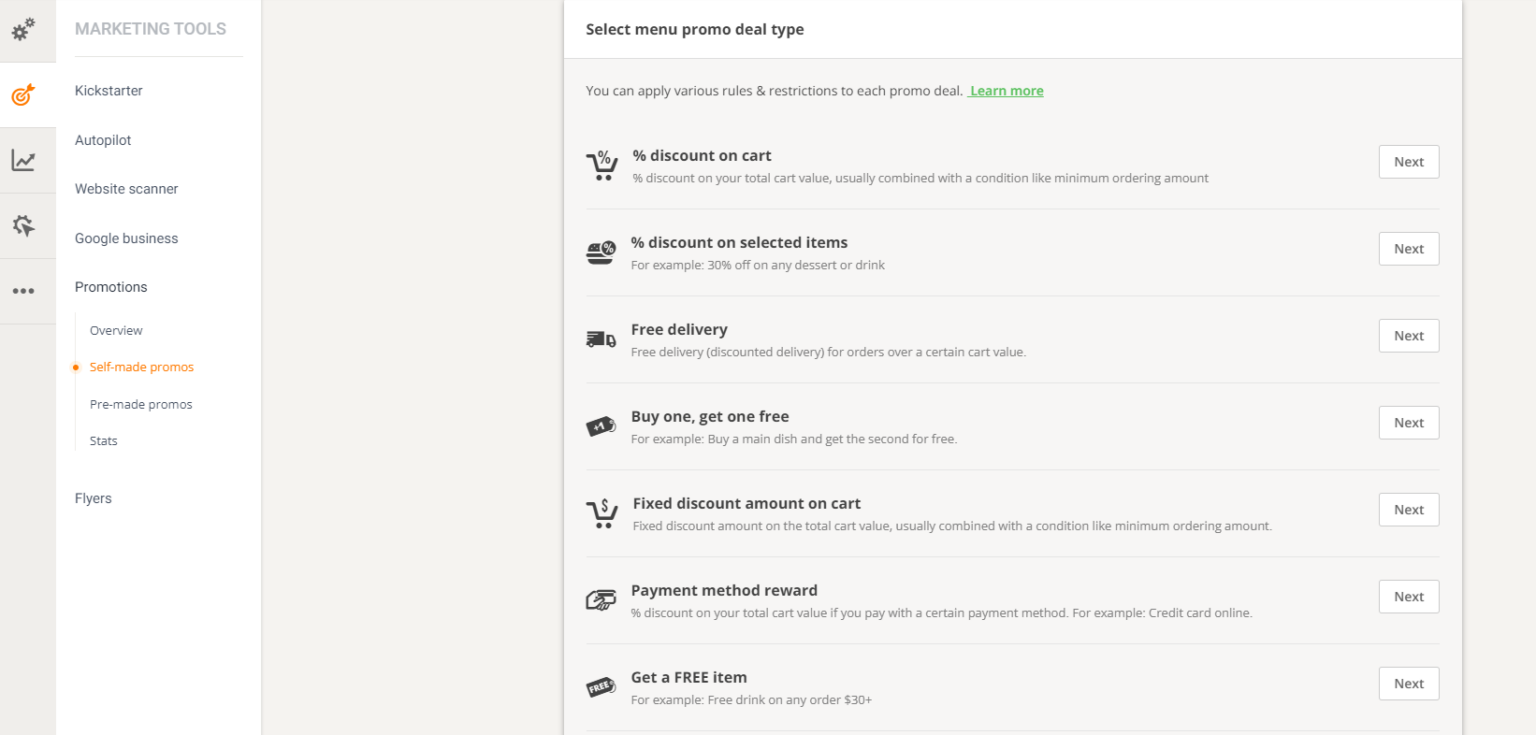Viewport: 1536px width, 735px height.
Task: Click the payment method reward hand icon
Action: 601,600
